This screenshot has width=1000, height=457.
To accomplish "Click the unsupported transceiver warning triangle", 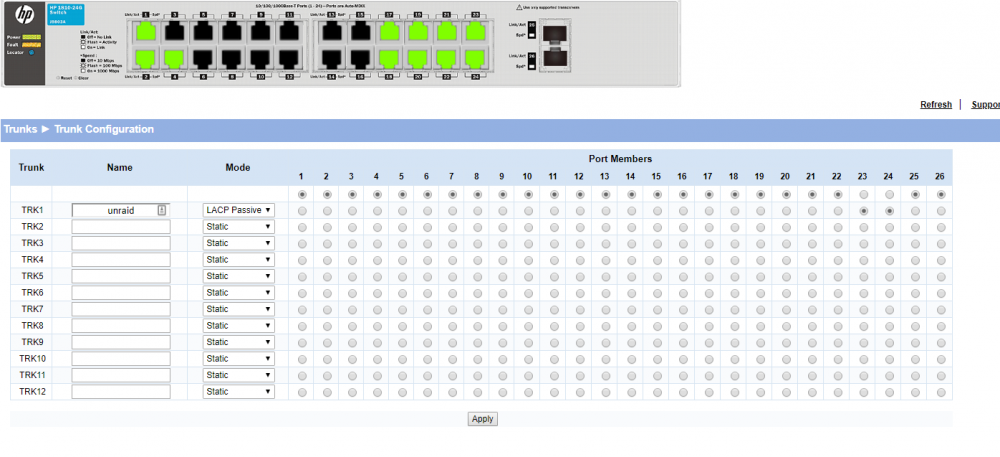I will click(519, 7).
